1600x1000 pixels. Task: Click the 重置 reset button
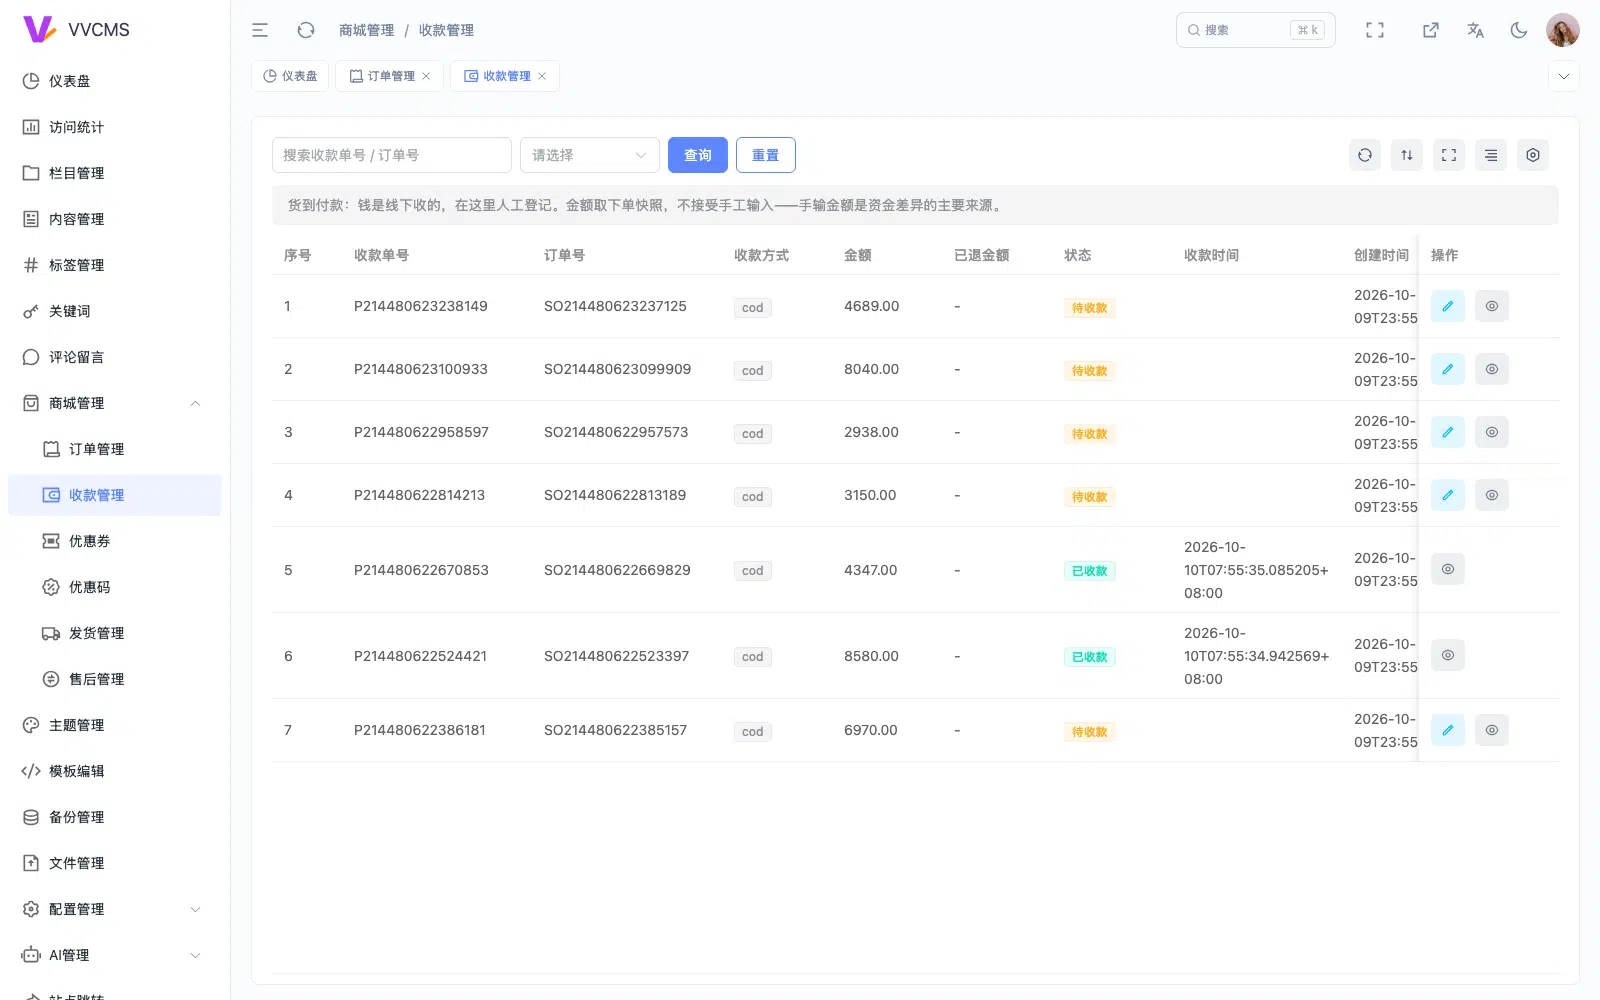[766, 155]
